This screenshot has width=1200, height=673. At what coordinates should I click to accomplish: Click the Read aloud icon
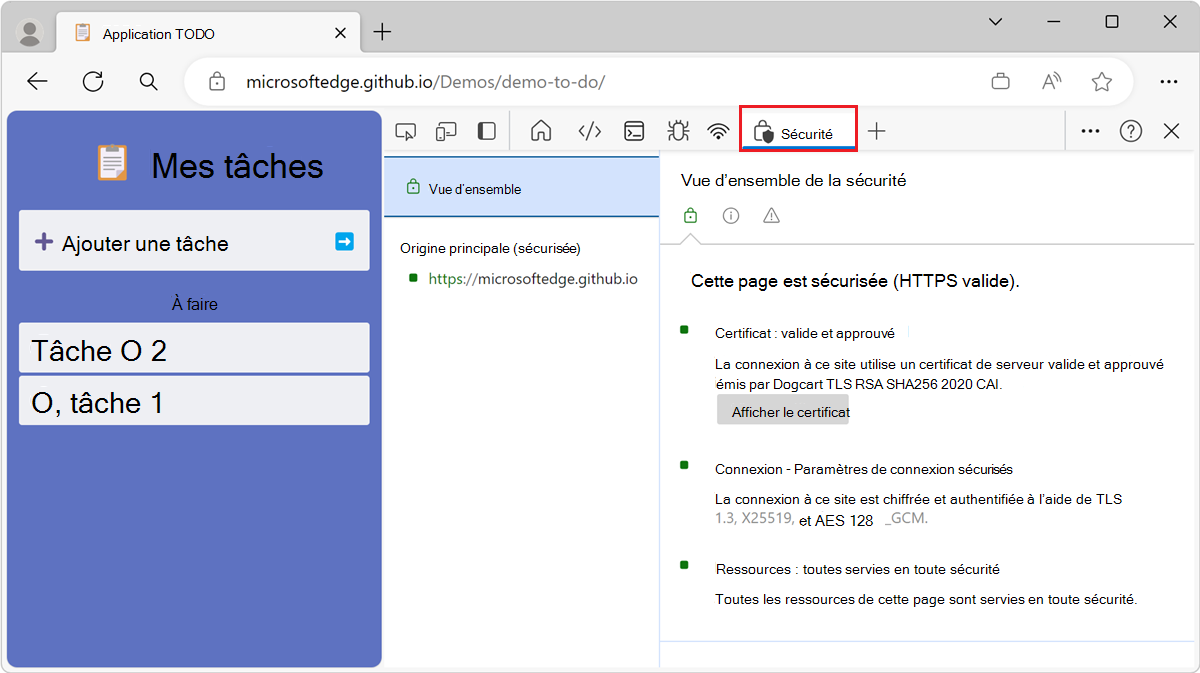pyautogui.click(x=1051, y=82)
